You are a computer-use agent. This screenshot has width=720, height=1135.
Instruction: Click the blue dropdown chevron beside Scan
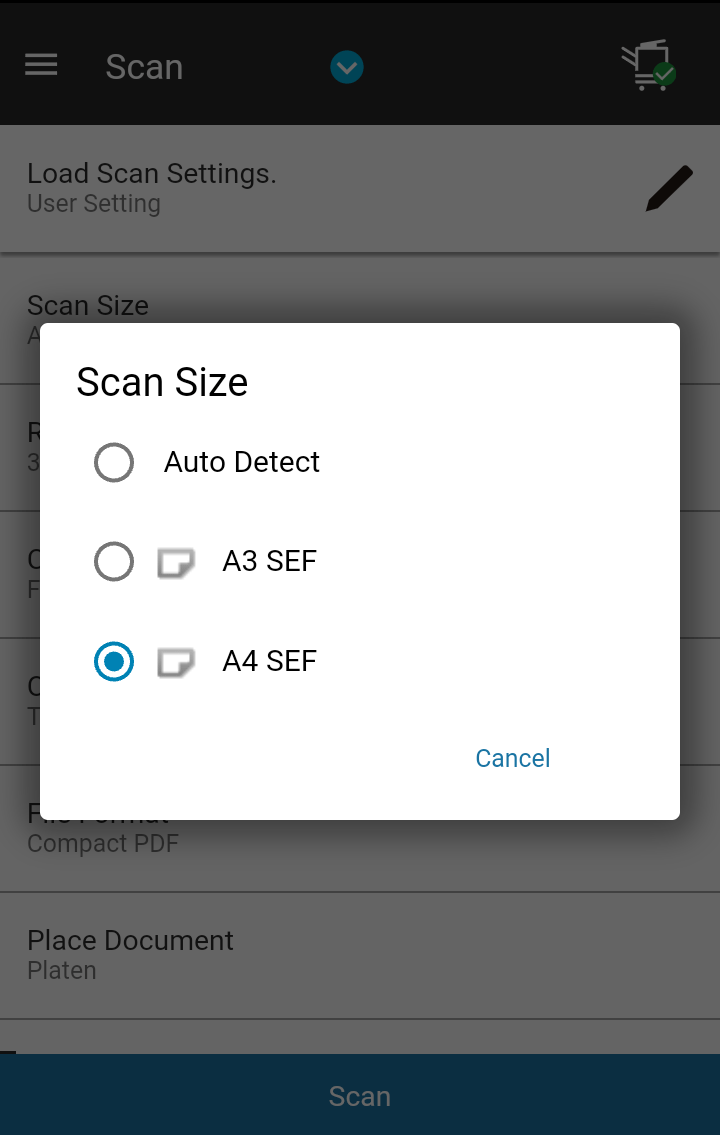pos(346,68)
